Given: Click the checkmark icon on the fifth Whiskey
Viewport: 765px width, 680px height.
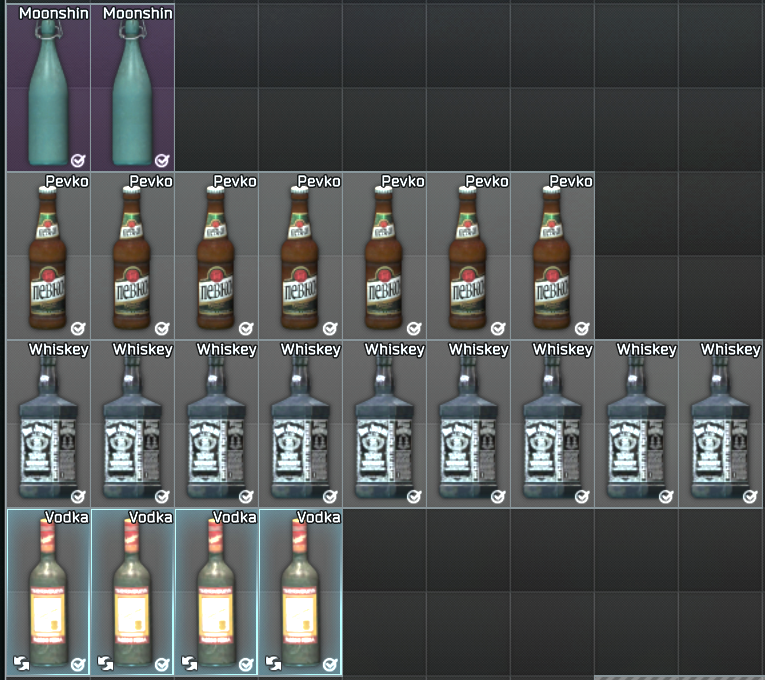Looking at the screenshot, I should point(414,497).
